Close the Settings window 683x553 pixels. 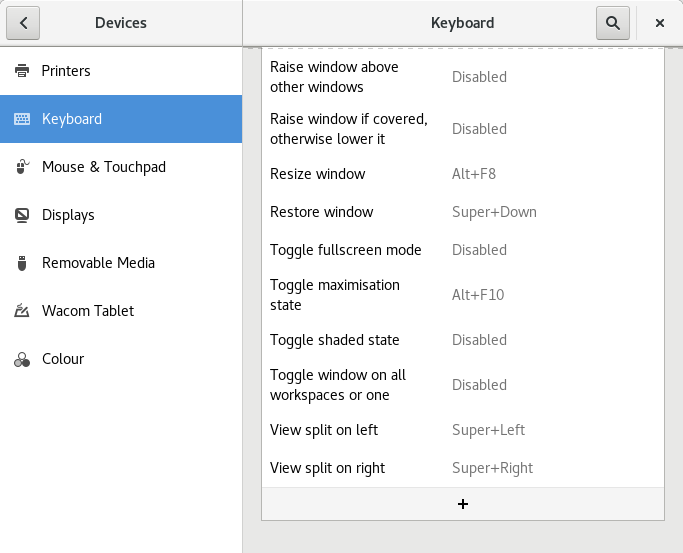pyautogui.click(x=660, y=23)
